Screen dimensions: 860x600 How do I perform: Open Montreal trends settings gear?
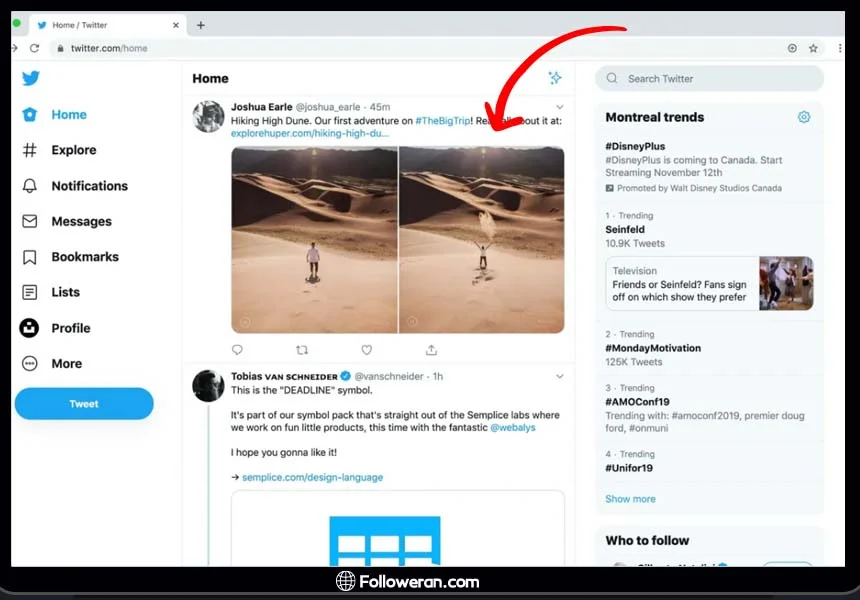804,117
